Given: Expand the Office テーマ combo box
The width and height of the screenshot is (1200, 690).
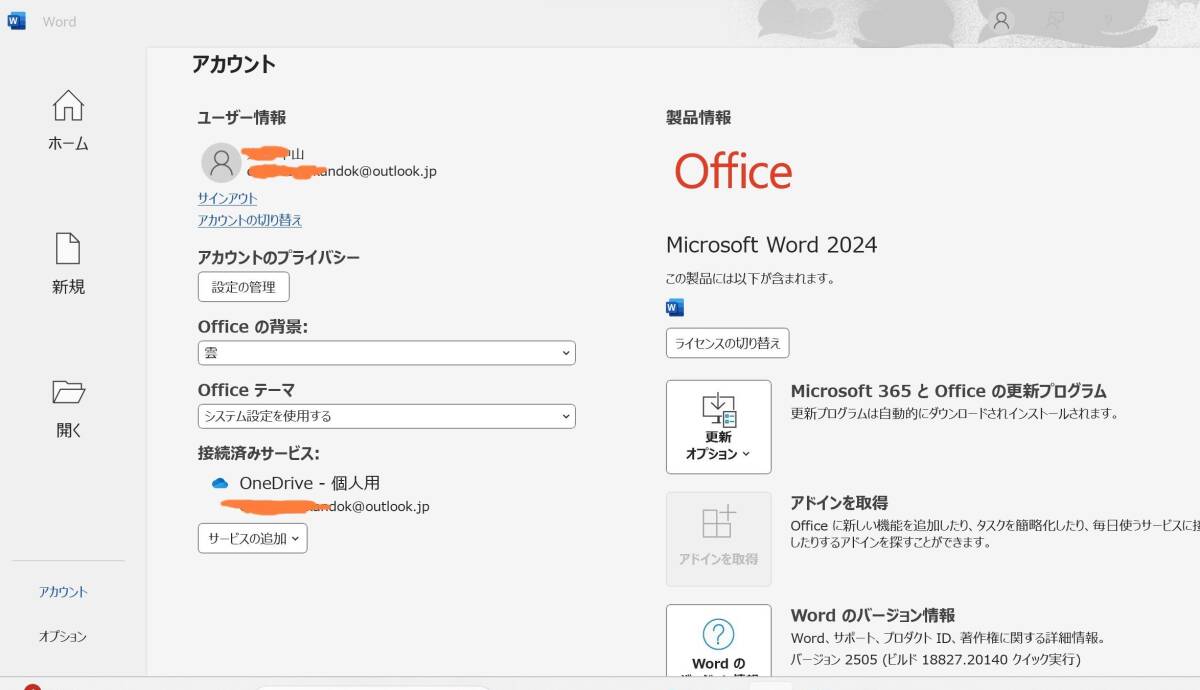Looking at the screenshot, I should click(386, 416).
